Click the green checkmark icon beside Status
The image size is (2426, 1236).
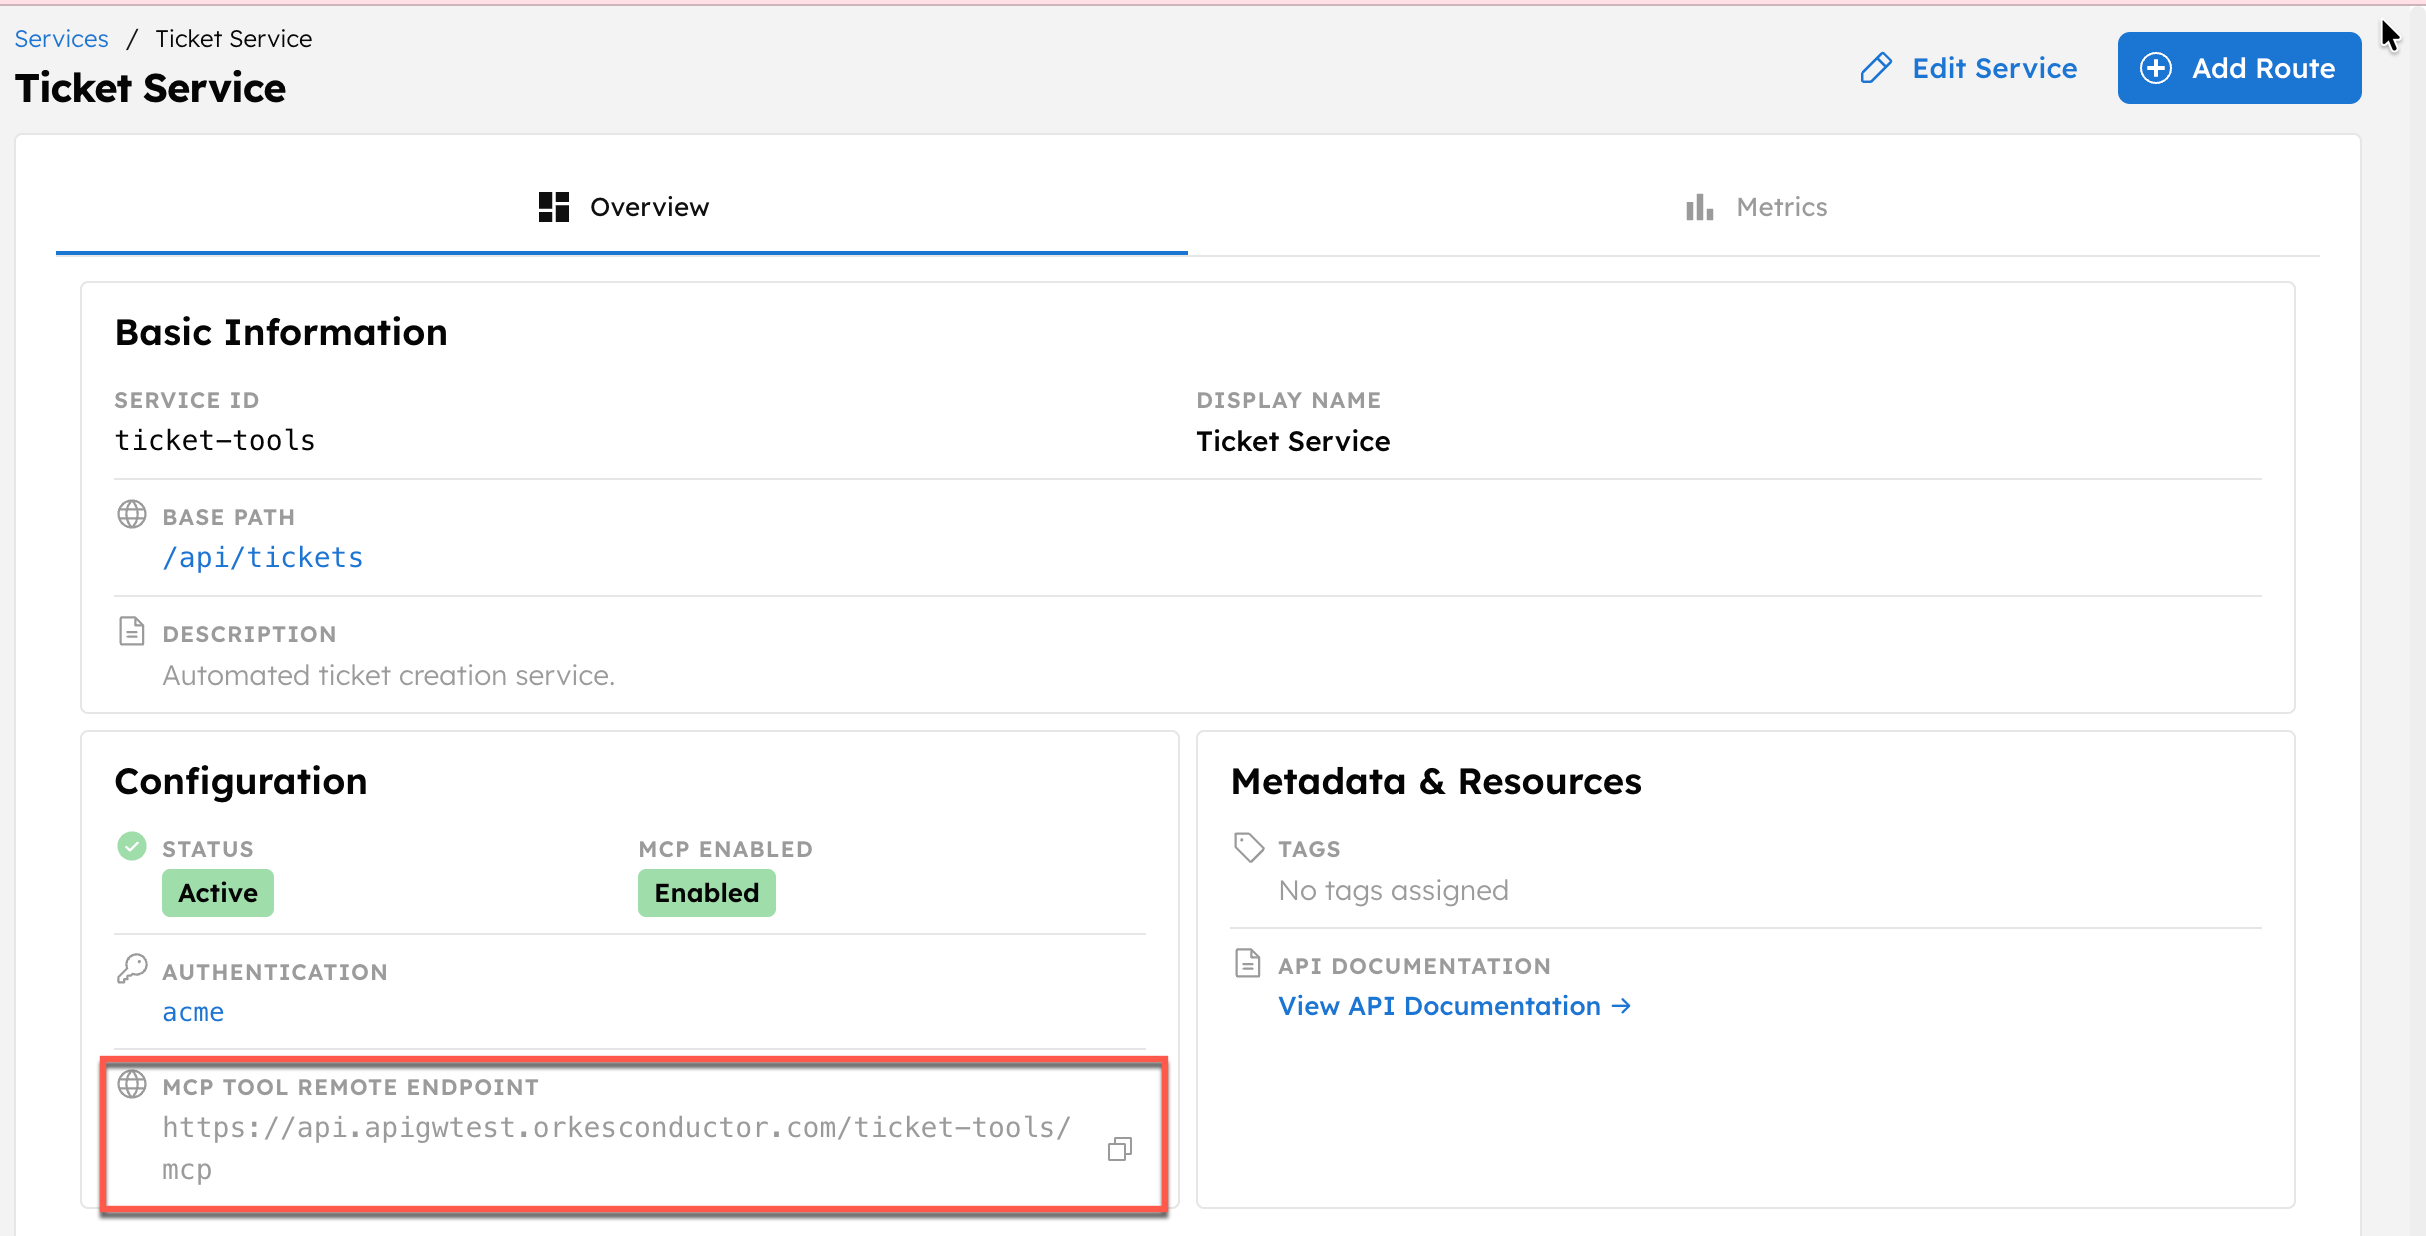(131, 846)
